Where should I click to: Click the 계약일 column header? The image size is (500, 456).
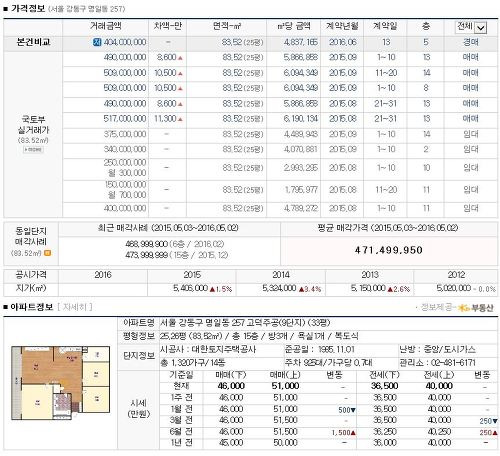pyautogui.click(x=385, y=26)
